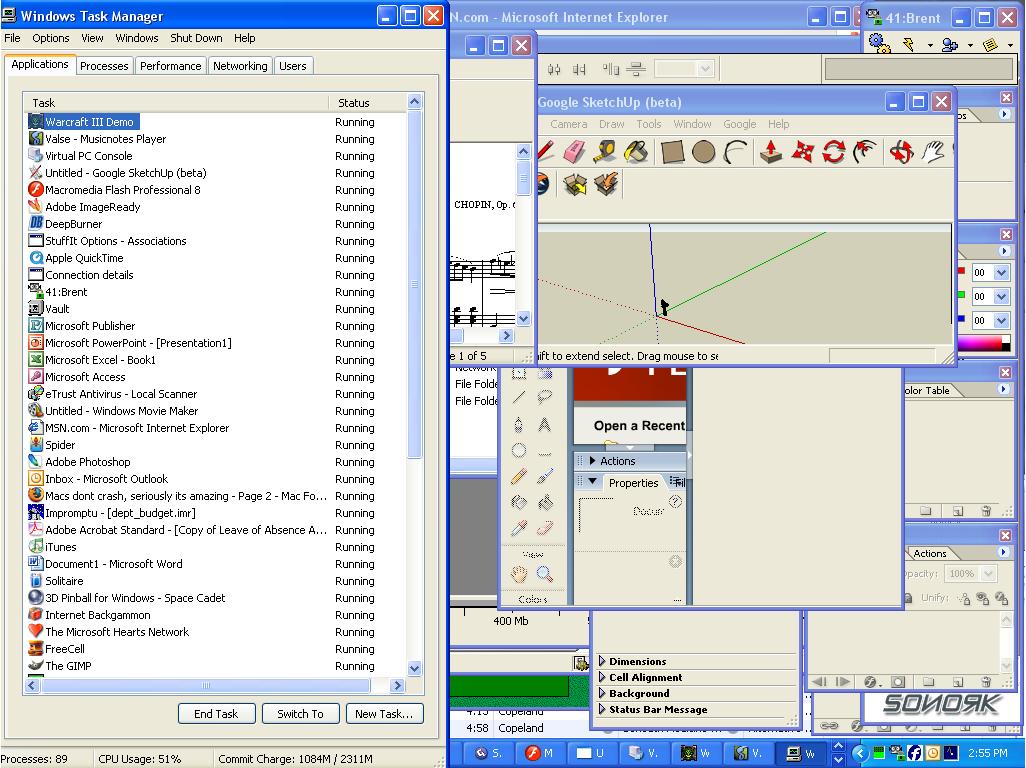Open the Camera menu in SketchUp

click(x=569, y=124)
